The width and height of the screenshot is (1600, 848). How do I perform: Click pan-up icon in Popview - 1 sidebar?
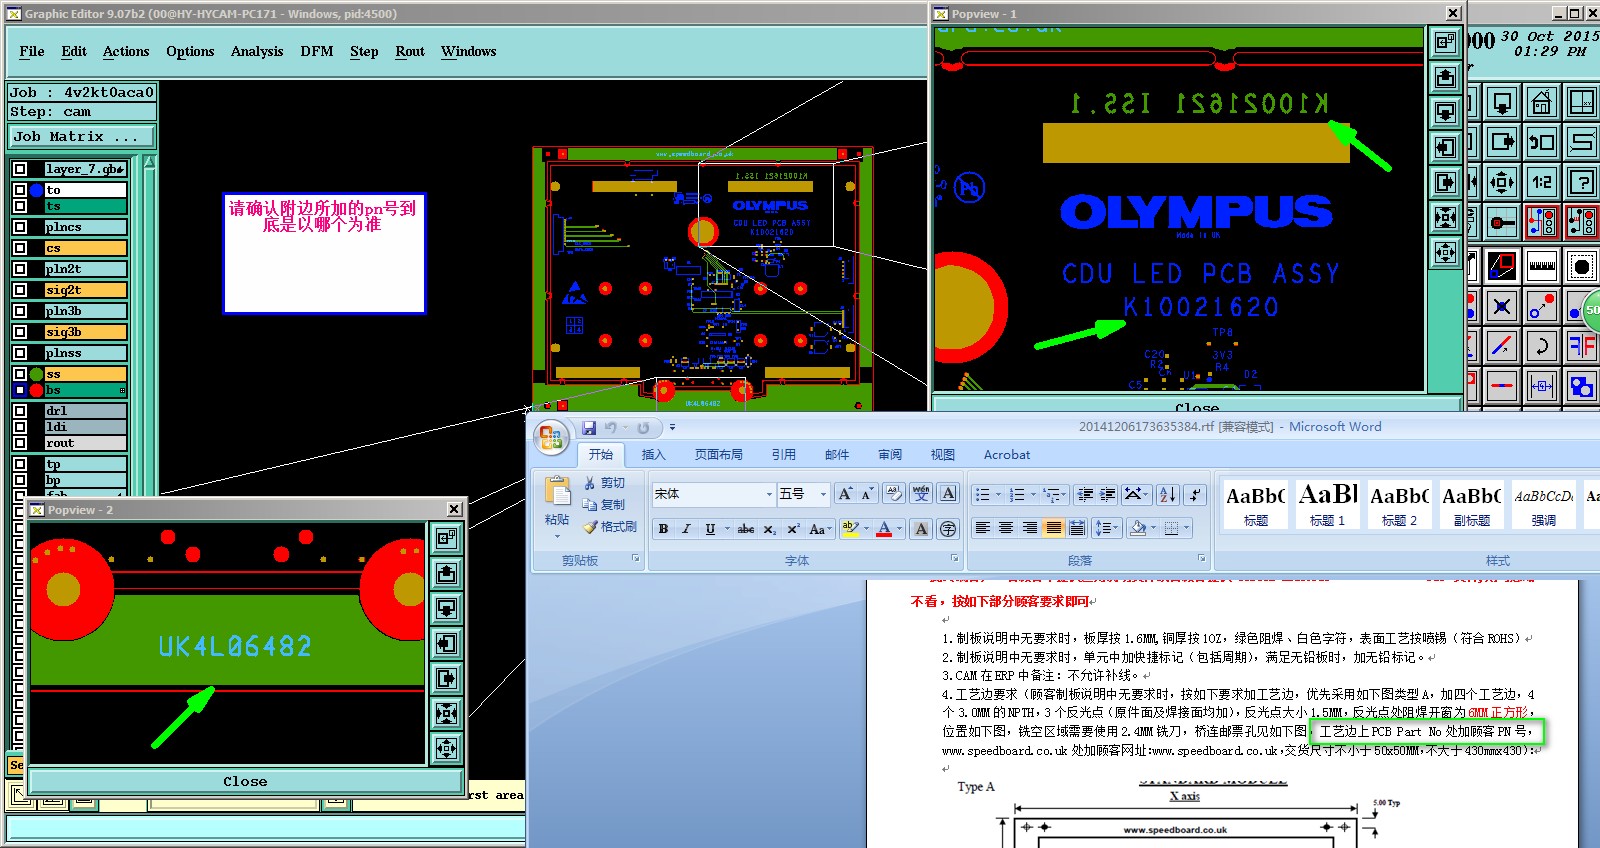(1445, 77)
